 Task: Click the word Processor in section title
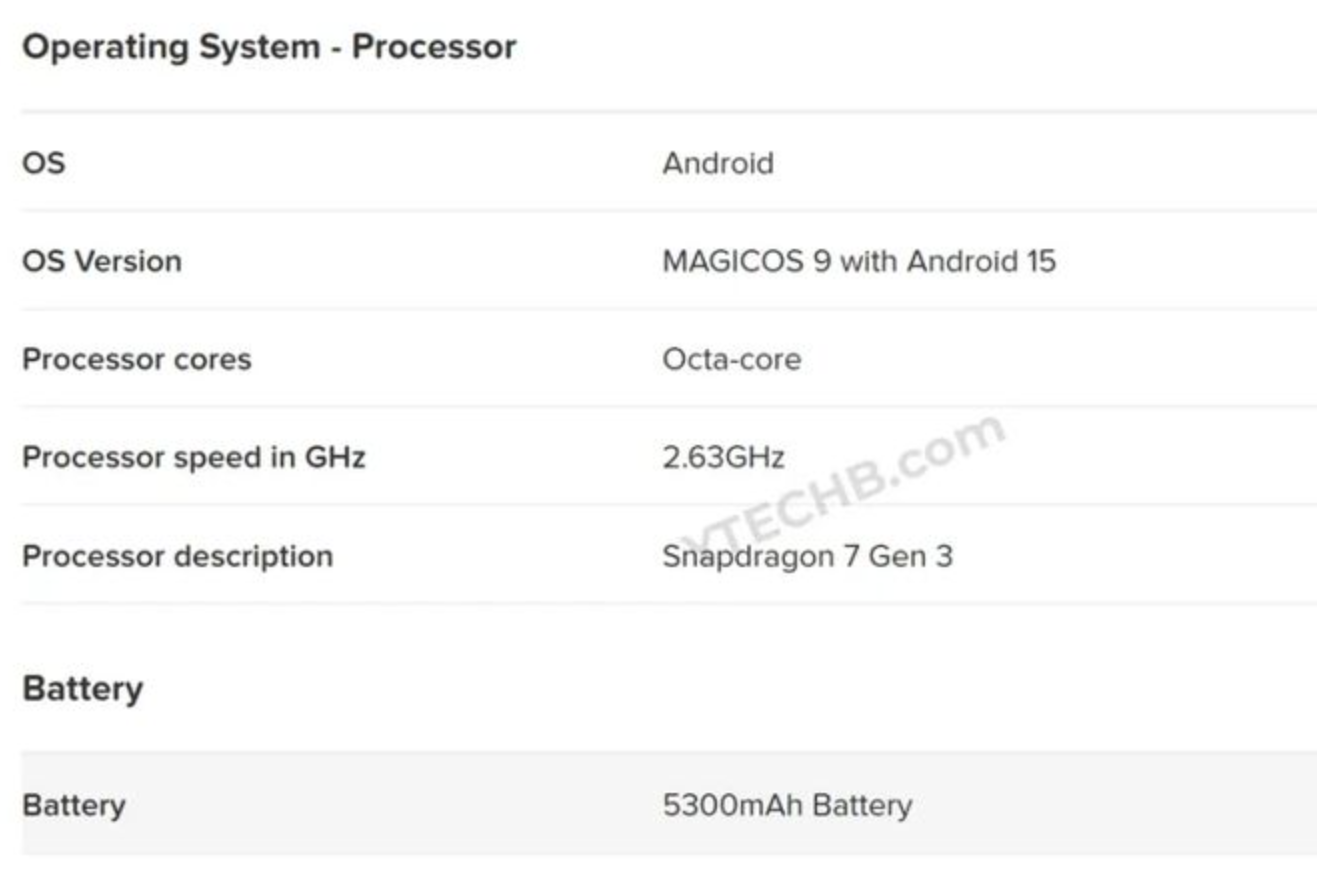(x=434, y=47)
